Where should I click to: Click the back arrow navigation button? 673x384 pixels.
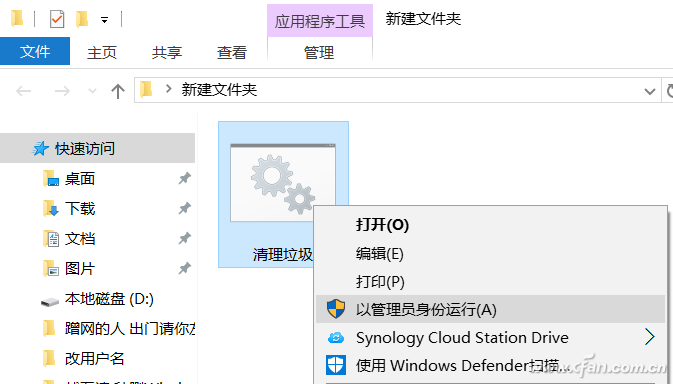click(x=24, y=91)
